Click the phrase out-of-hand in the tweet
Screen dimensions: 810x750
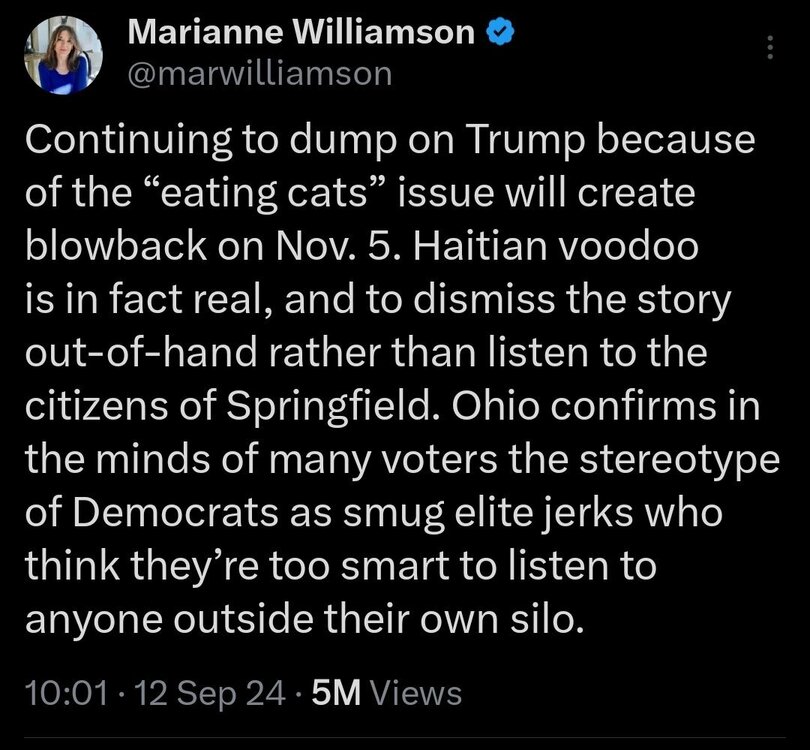141,353
